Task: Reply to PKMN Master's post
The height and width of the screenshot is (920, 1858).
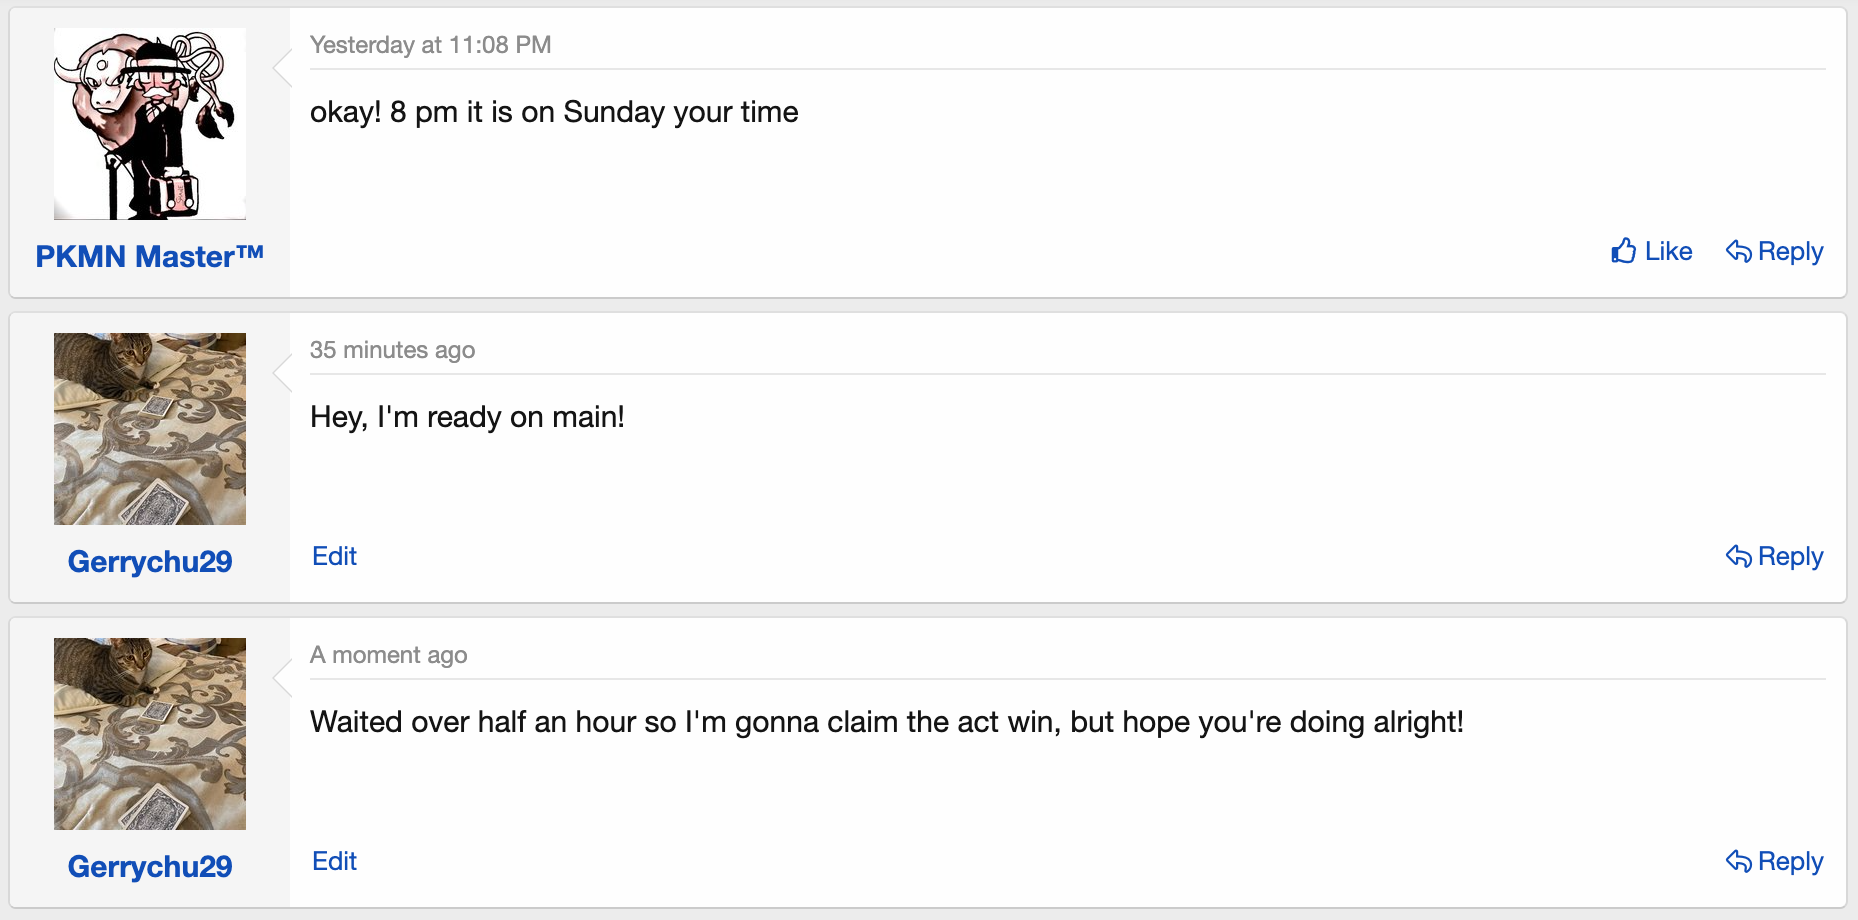Action: point(1789,251)
